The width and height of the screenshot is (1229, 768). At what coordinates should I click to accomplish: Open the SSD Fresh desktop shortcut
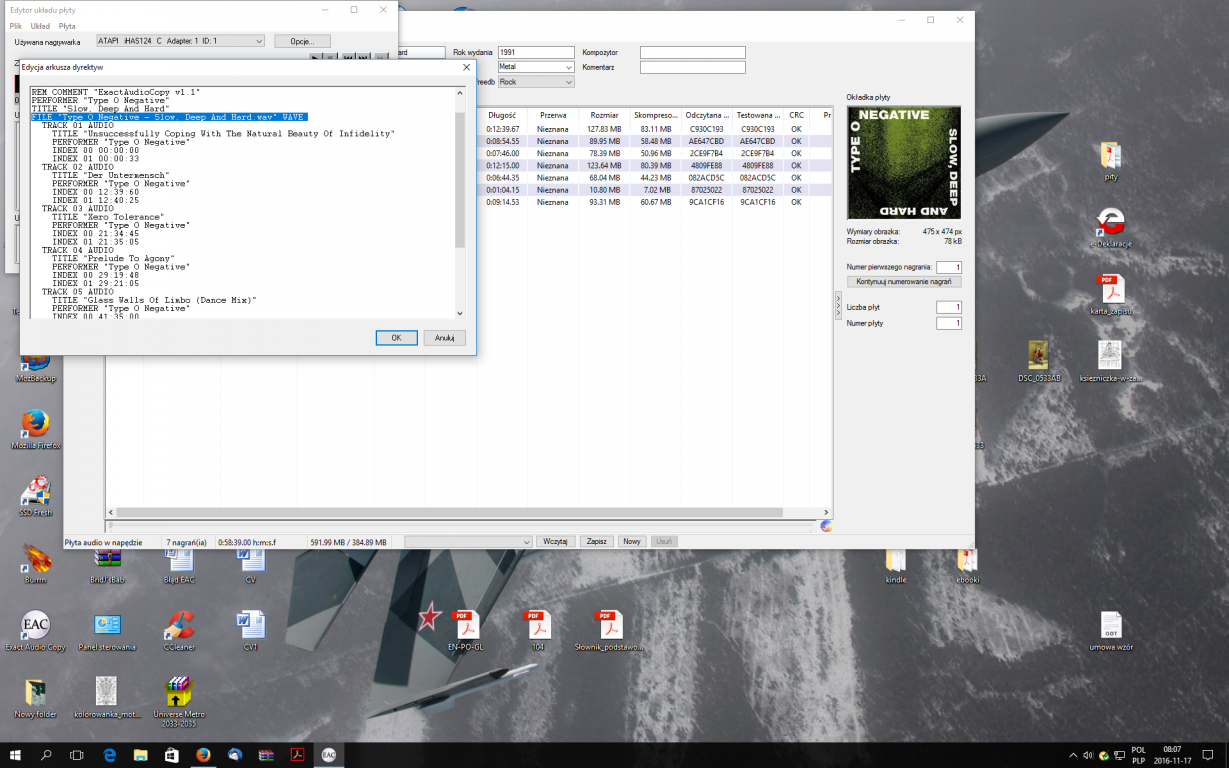click(x=35, y=496)
